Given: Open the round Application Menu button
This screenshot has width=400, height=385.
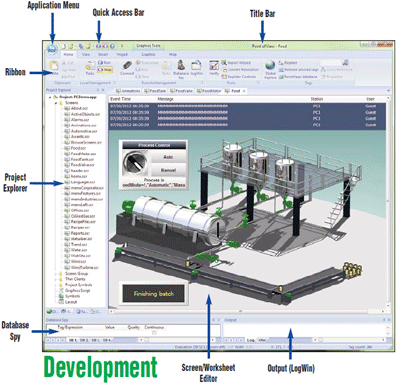Looking at the screenshot, I should [52, 48].
